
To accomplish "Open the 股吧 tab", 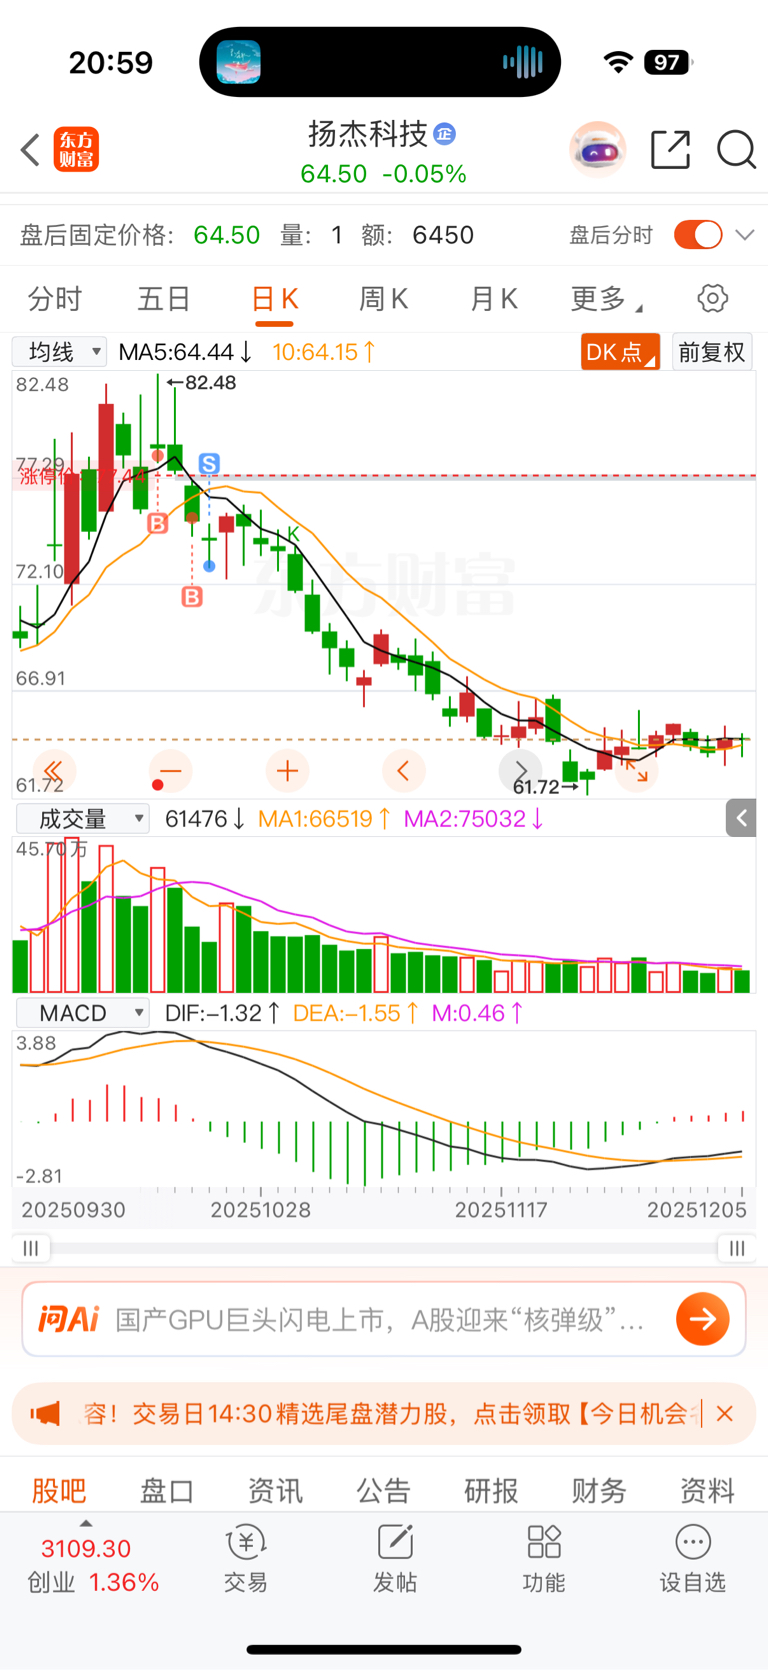I will coord(59,1490).
